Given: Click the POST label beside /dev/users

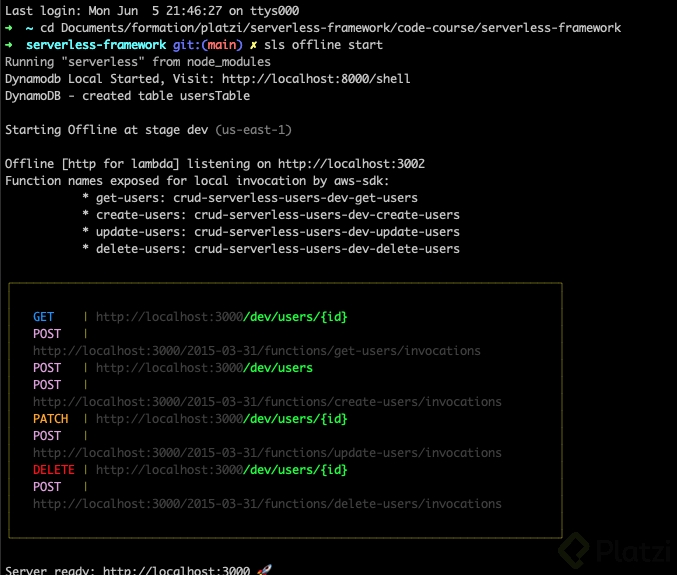Looking at the screenshot, I should (x=47, y=368).
